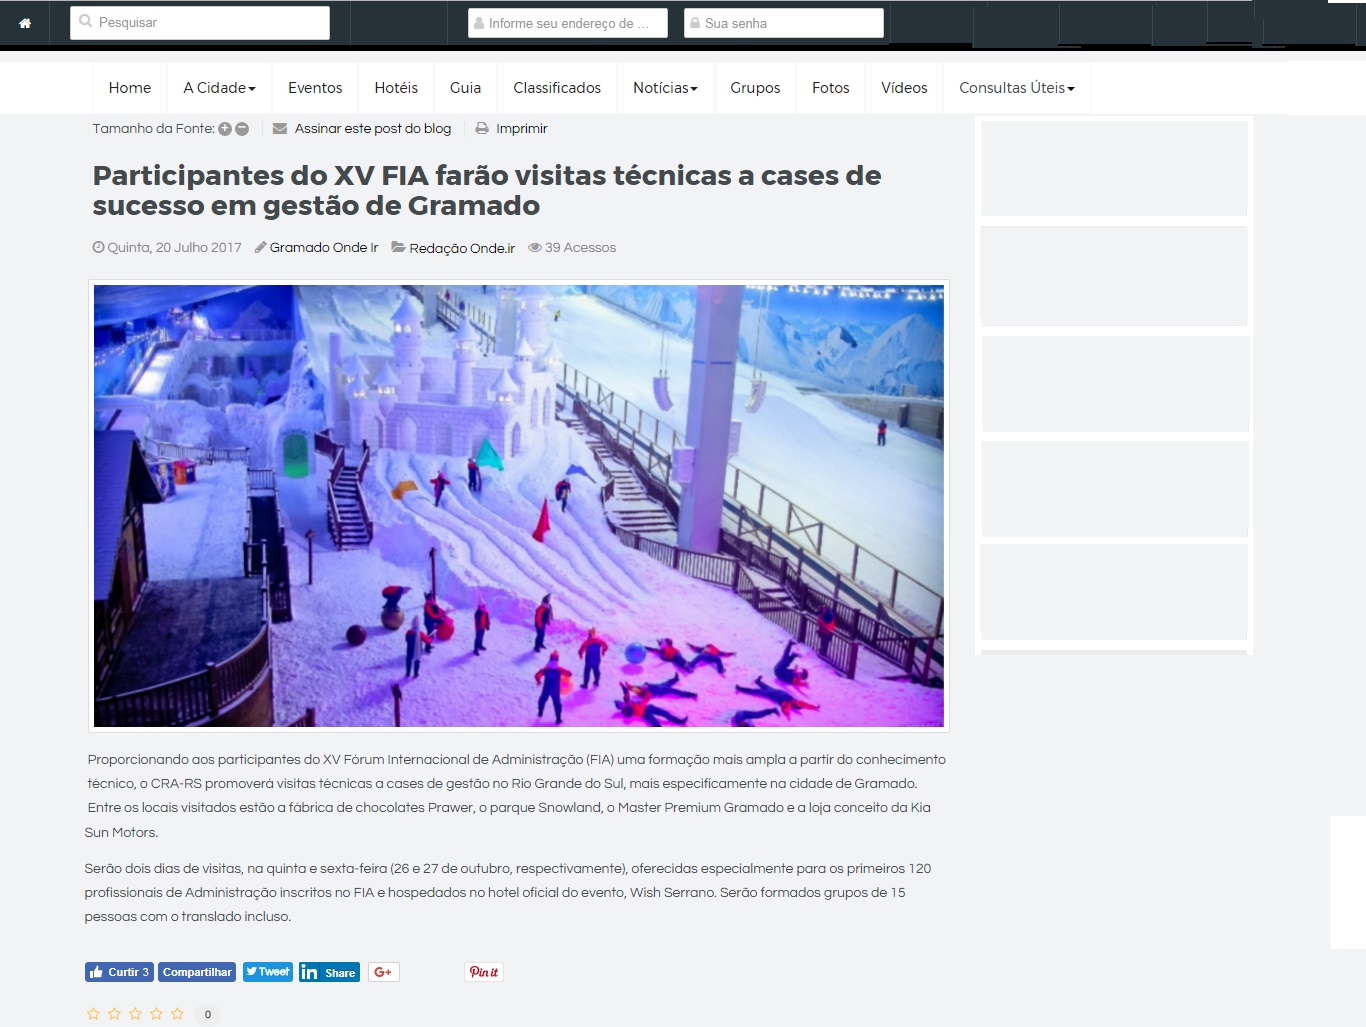Click the Pesquisar search input field
Screen dimensions: 1366x1027
199,21
